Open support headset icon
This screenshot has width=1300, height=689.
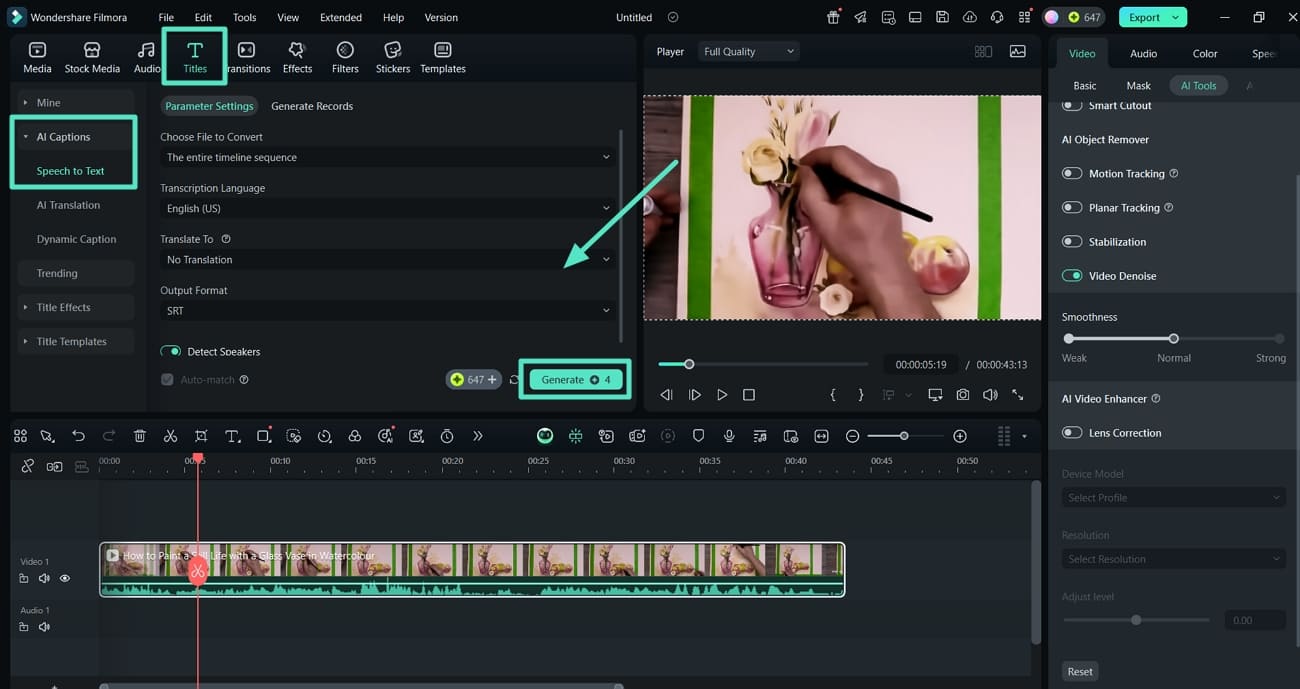tap(996, 17)
